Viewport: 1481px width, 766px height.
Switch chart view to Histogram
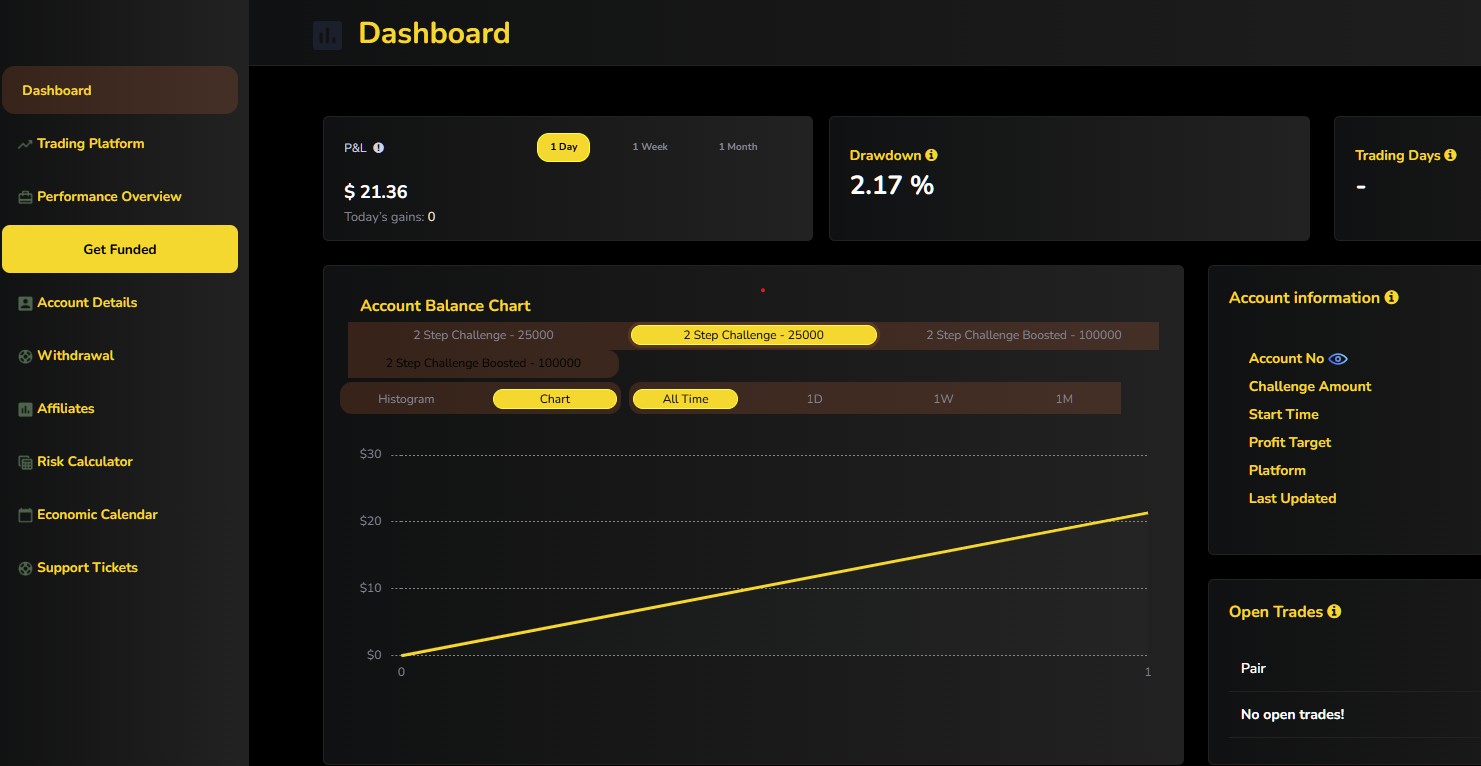tap(406, 399)
